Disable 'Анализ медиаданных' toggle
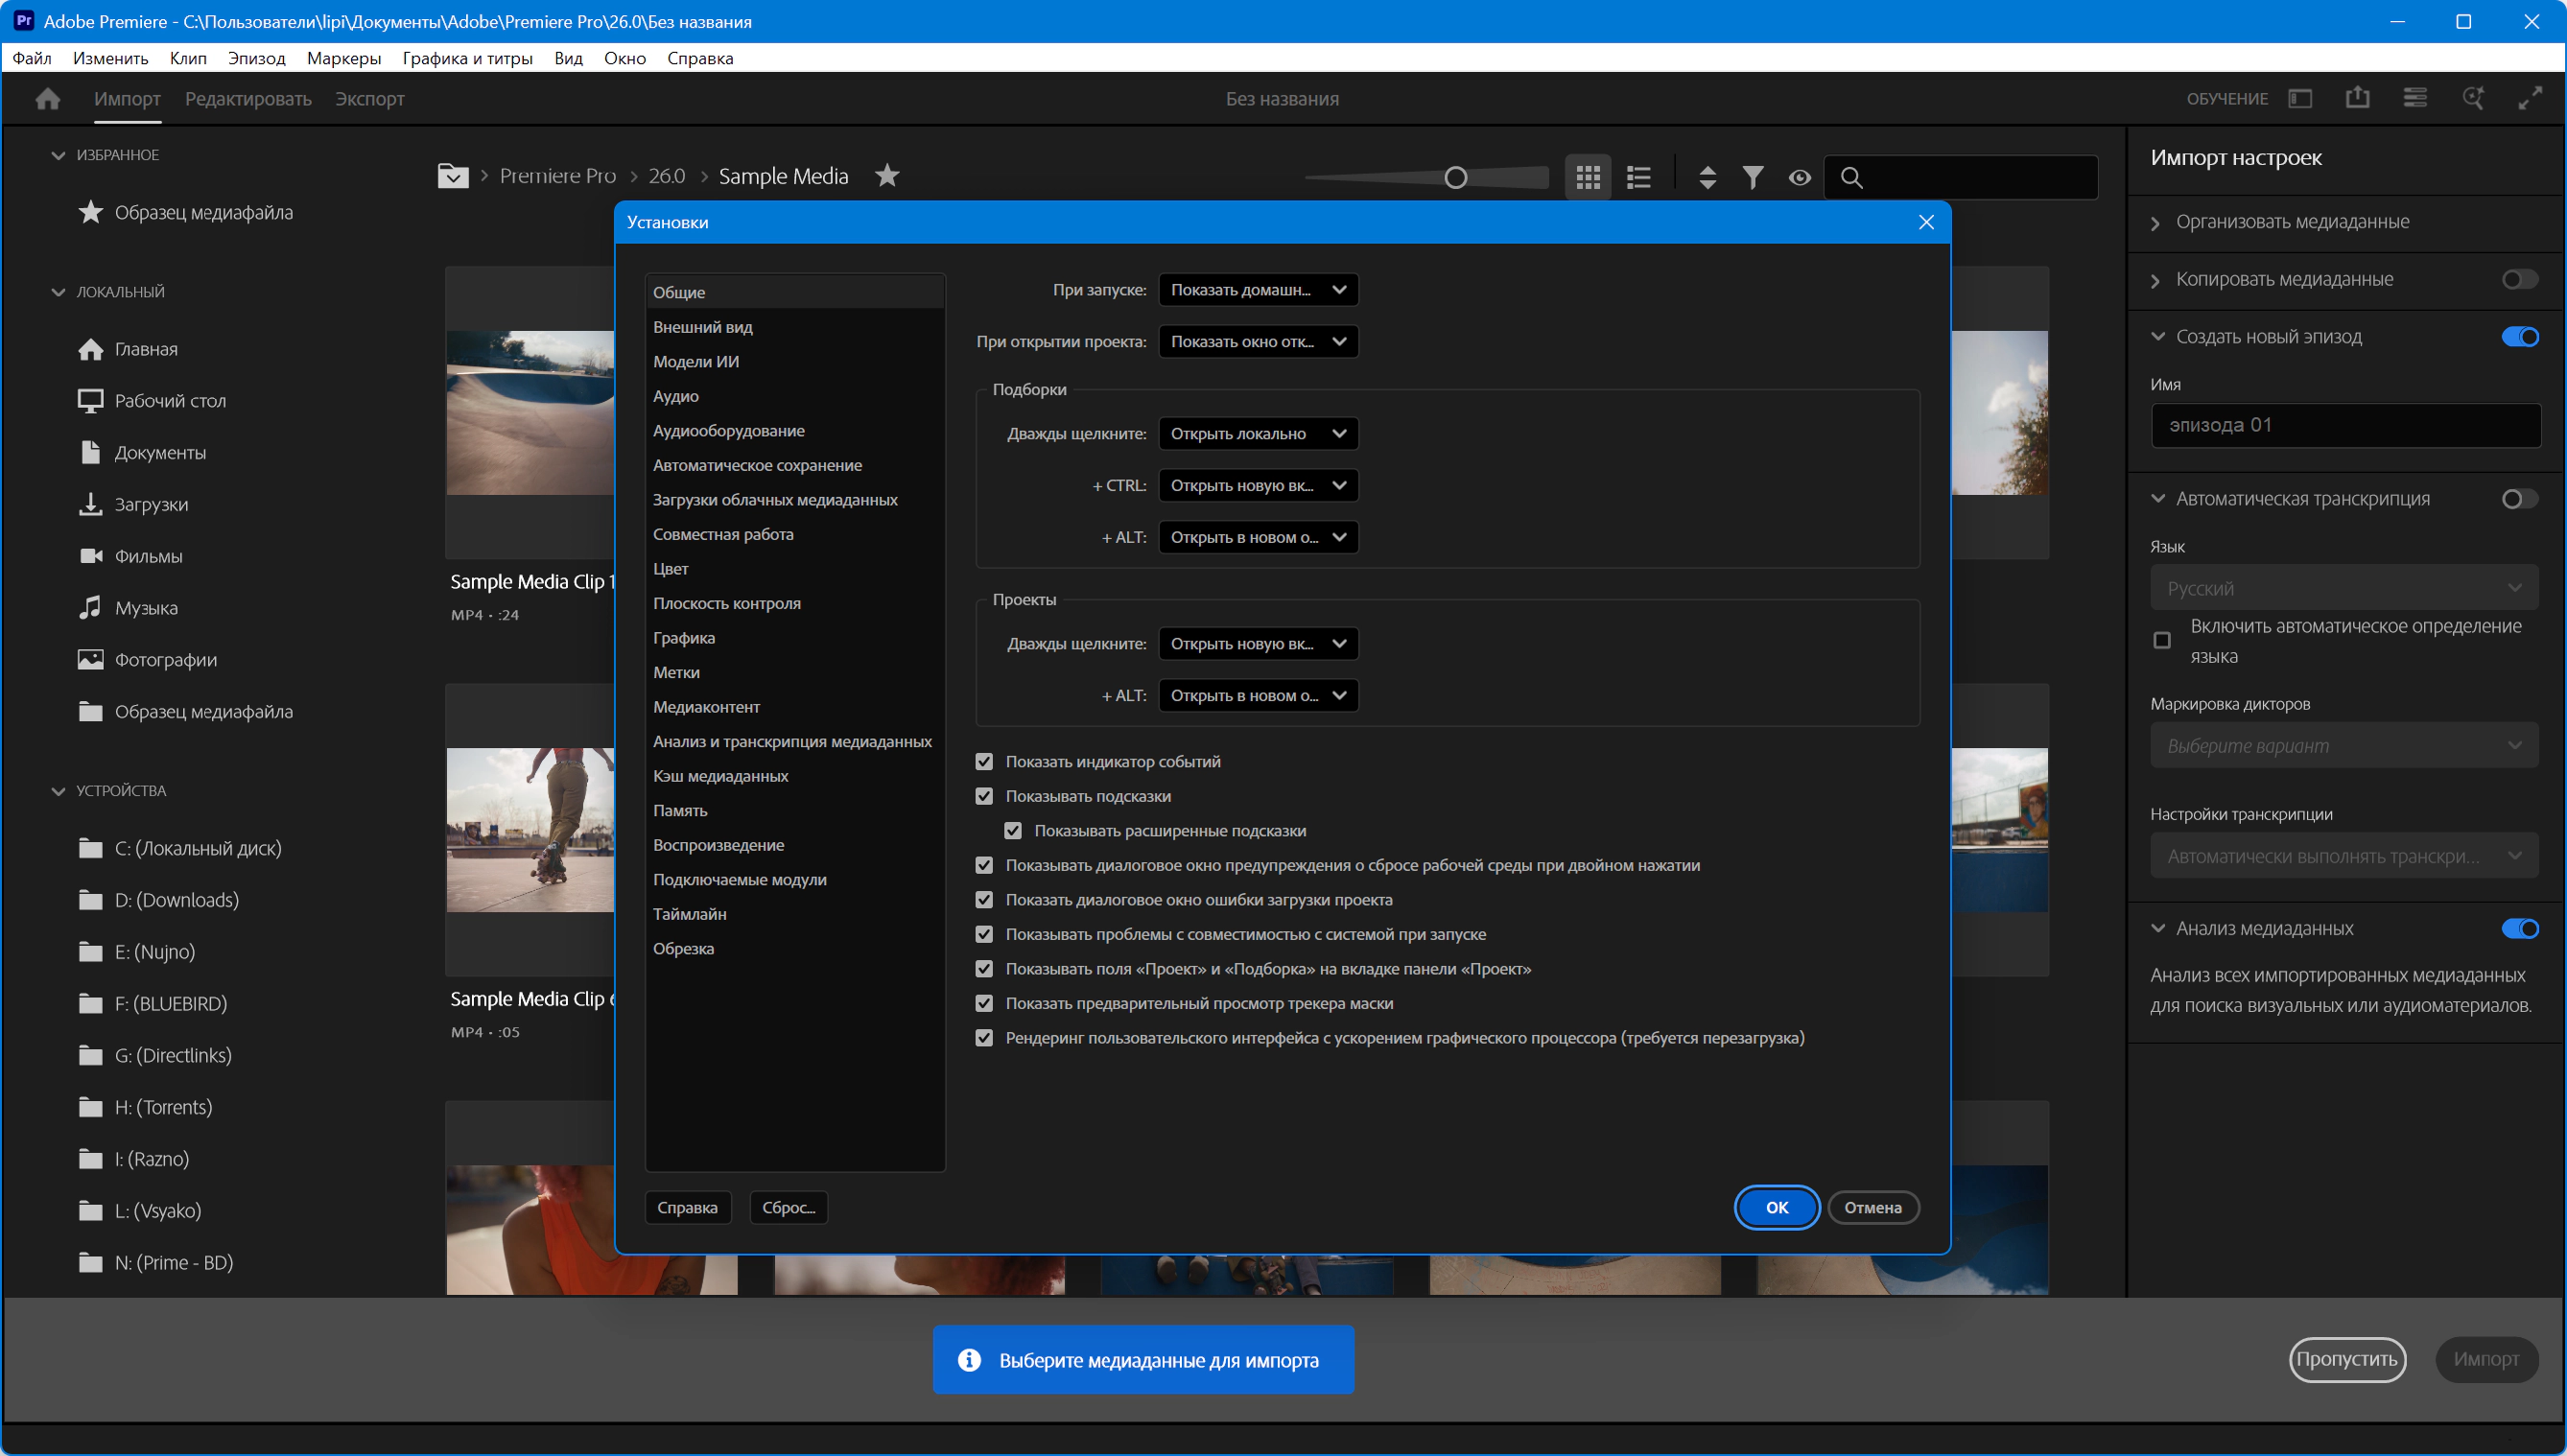2567x1456 pixels. (x=2518, y=929)
